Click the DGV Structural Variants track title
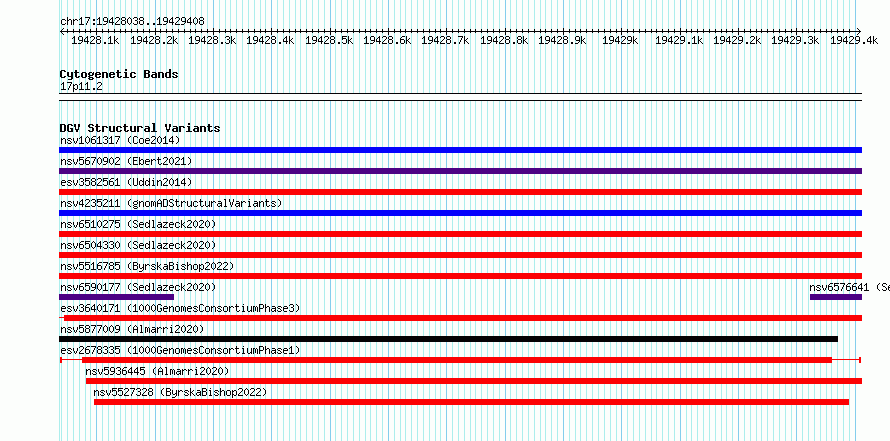This screenshot has height=441, width=890. (140, 128)
